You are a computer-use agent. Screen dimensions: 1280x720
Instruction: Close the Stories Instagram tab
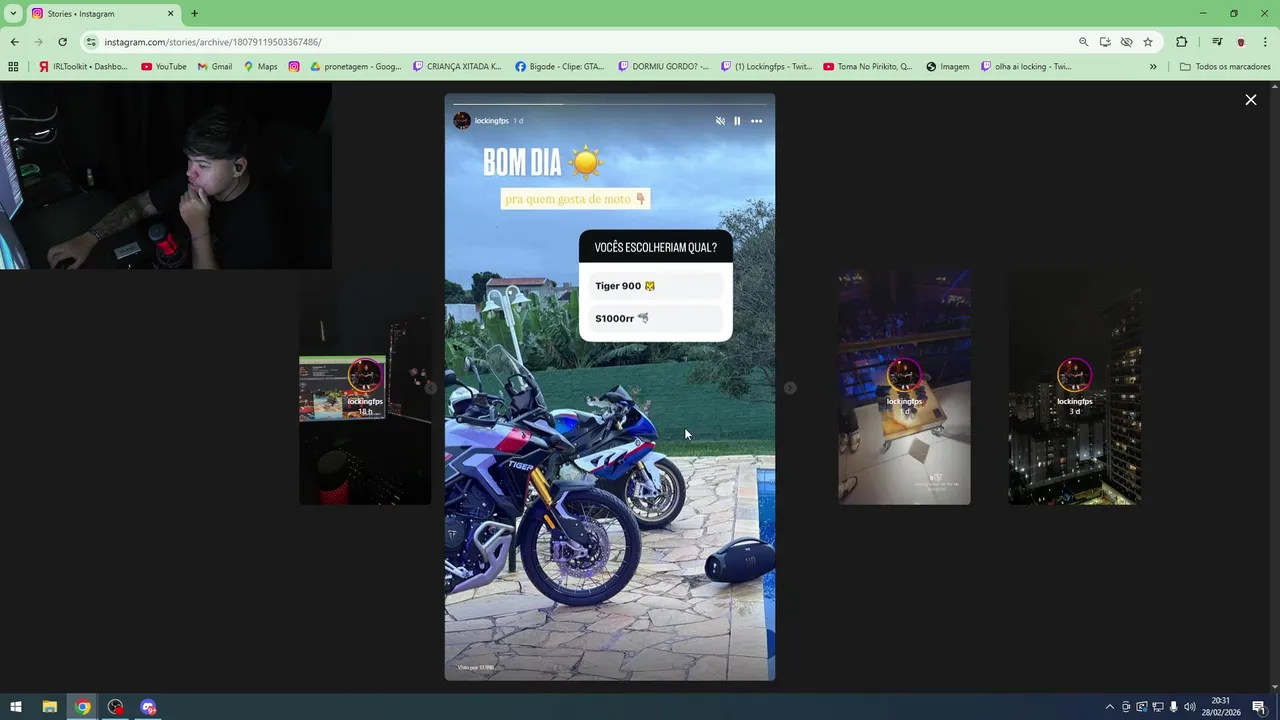click(x=170, y=13)
